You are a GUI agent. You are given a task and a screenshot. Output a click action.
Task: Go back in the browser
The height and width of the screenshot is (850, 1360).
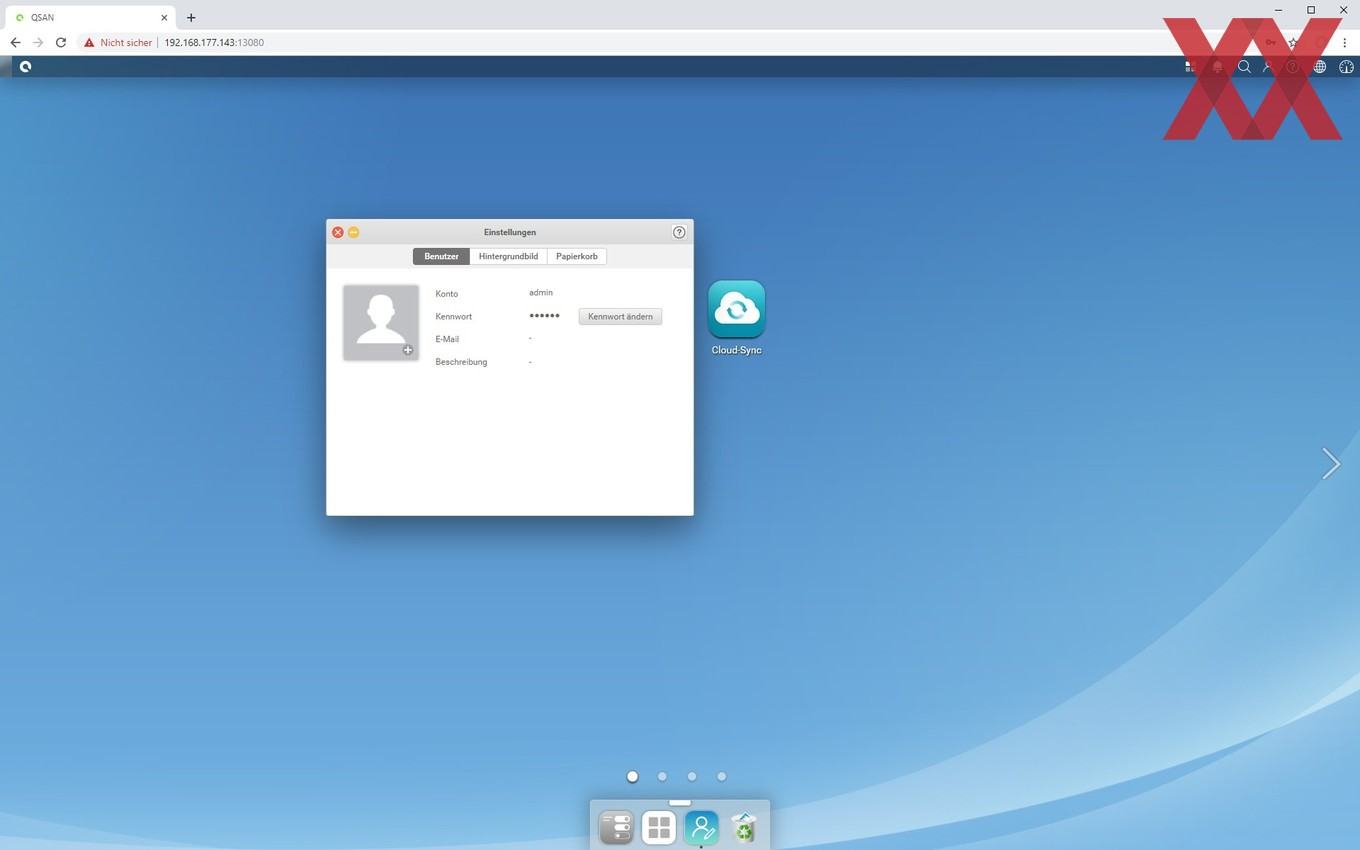tap(15, 43)
